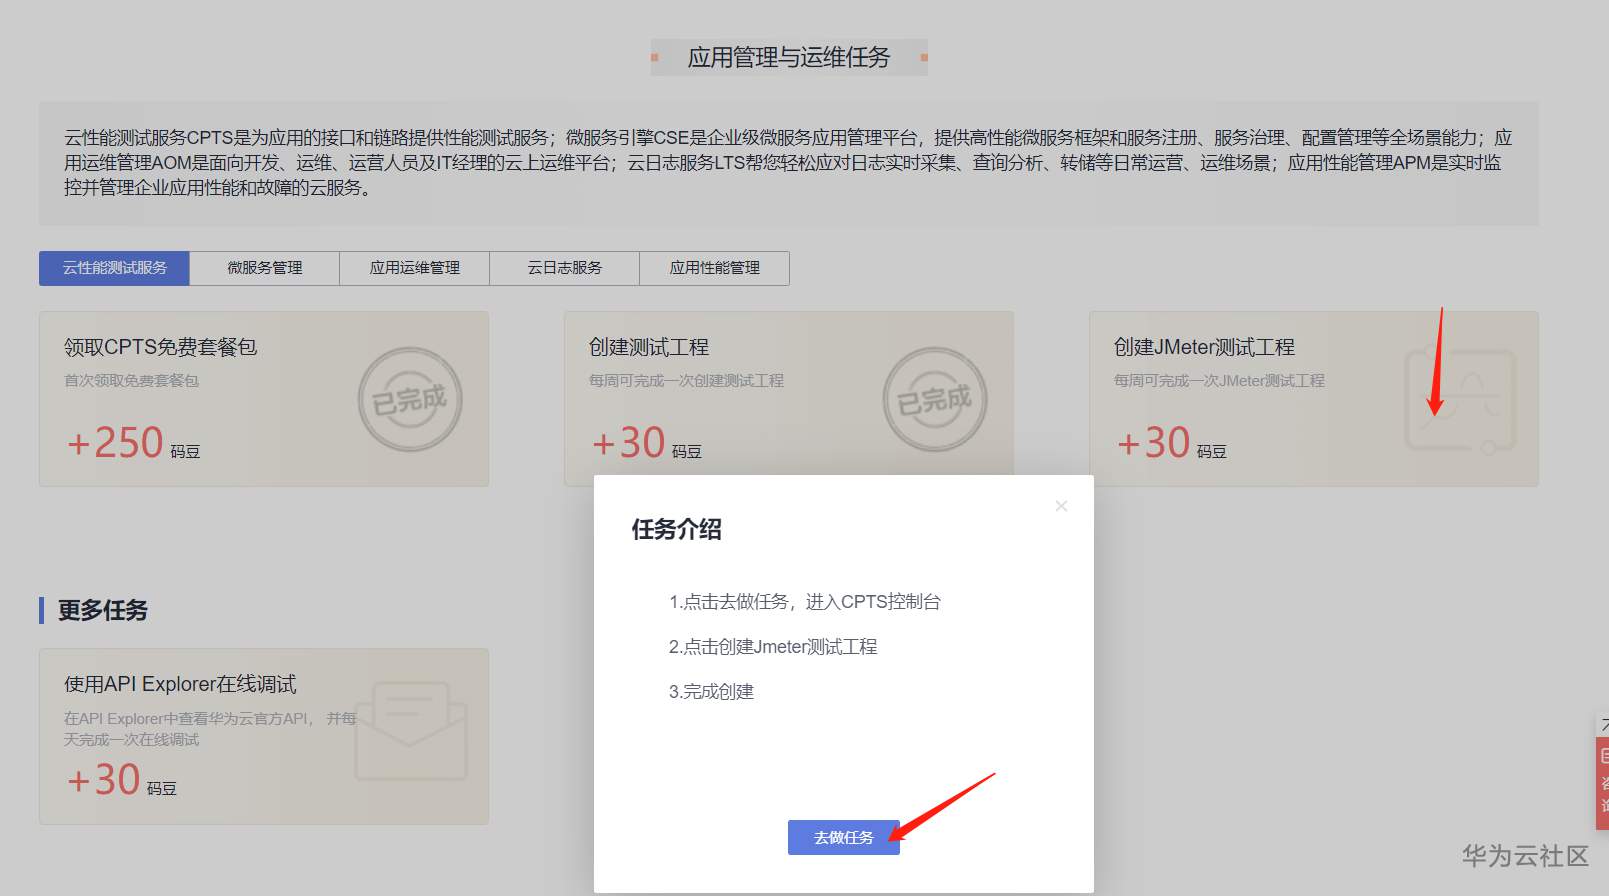Screen dimensions: 1609x896
Task: Go to the 云日志服务 tab
Action: [x=565, y=268]
